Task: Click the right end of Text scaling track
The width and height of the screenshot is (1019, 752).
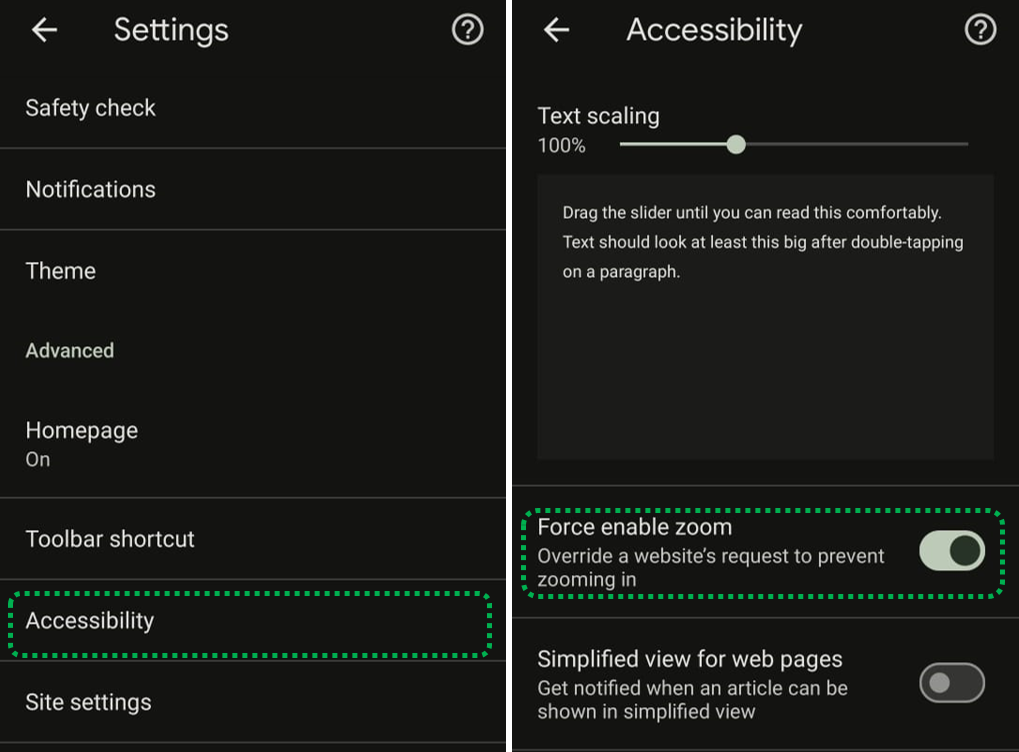Action: pos(963,145)
